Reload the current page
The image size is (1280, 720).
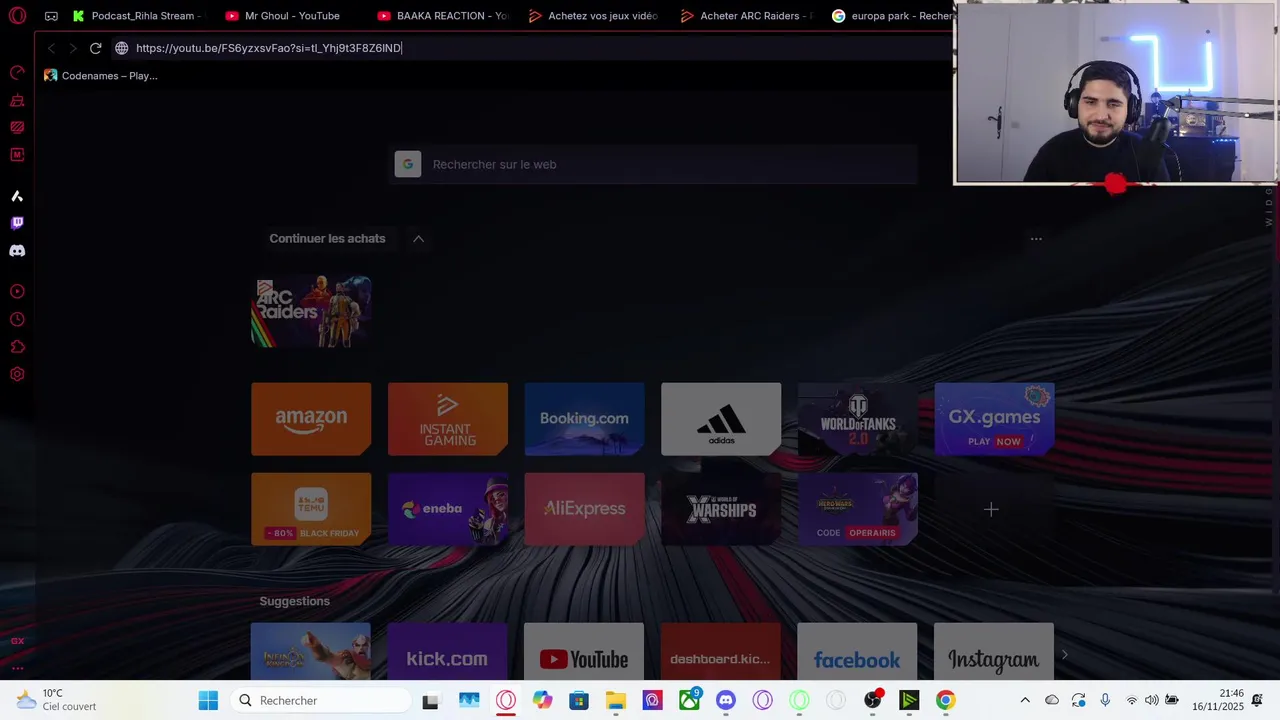(x=95, y=48)
